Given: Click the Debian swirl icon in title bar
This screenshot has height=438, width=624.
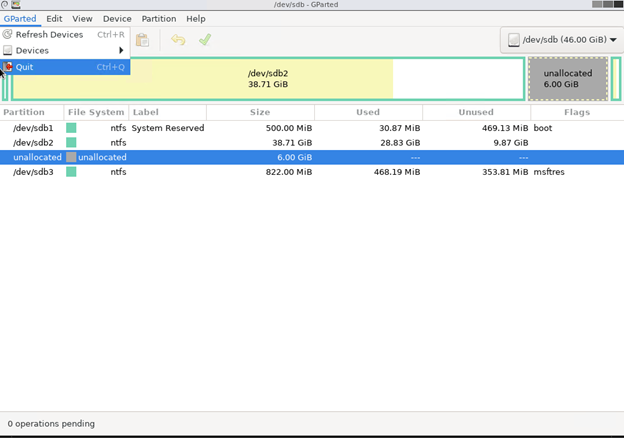Looking at the screenshot, I should pos(4,4).
